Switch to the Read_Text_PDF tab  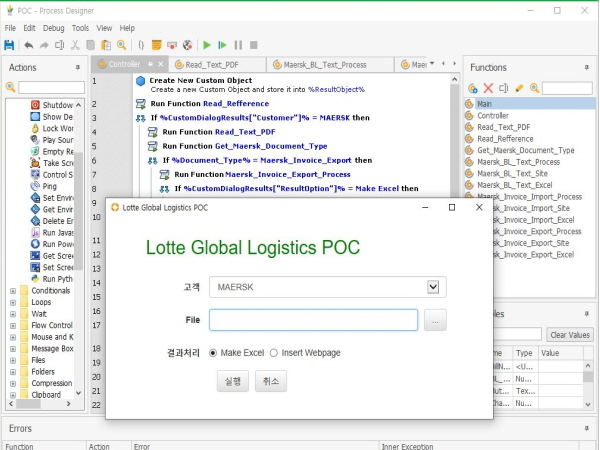217,65
